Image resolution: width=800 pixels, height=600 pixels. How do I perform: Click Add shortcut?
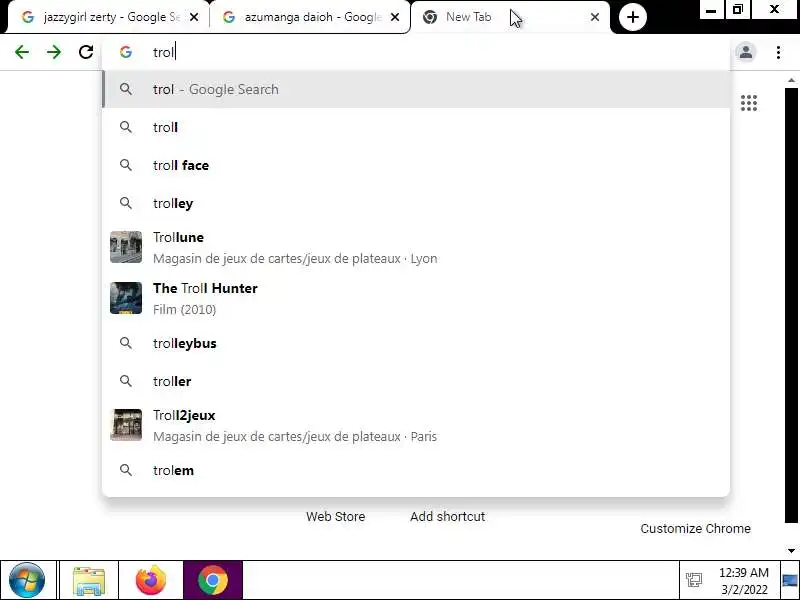pyautogui.click(x=447, y=516)
